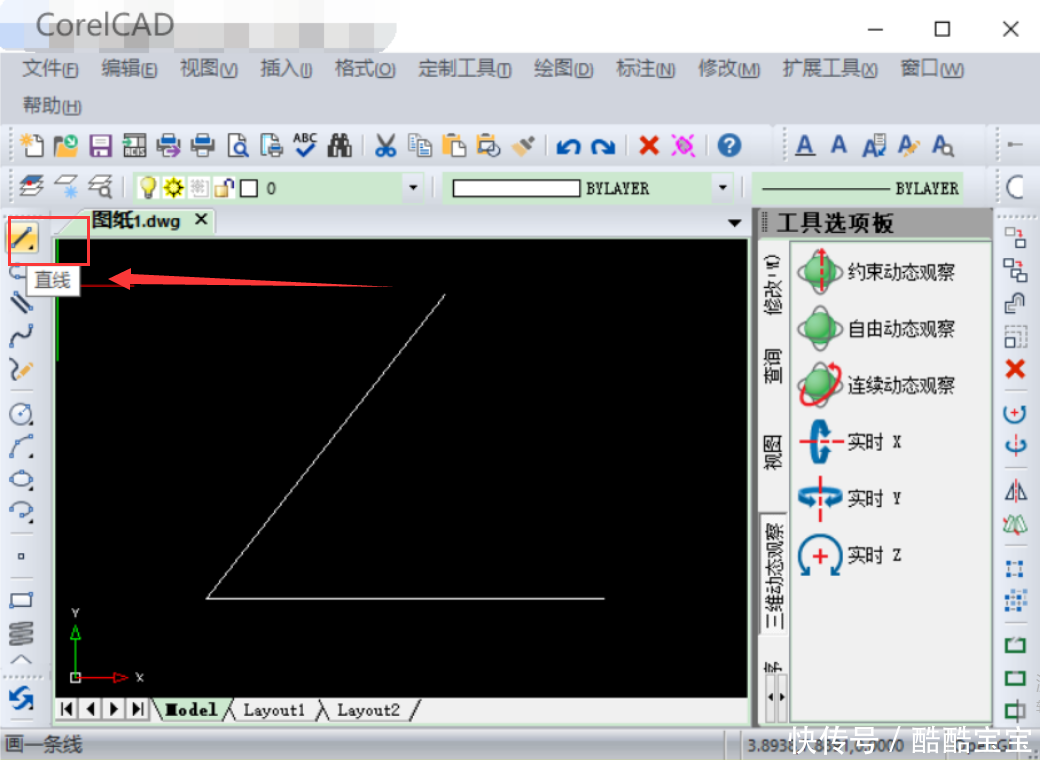Select the Point tool
1040x760 pixels.
(x=21, y=556)
